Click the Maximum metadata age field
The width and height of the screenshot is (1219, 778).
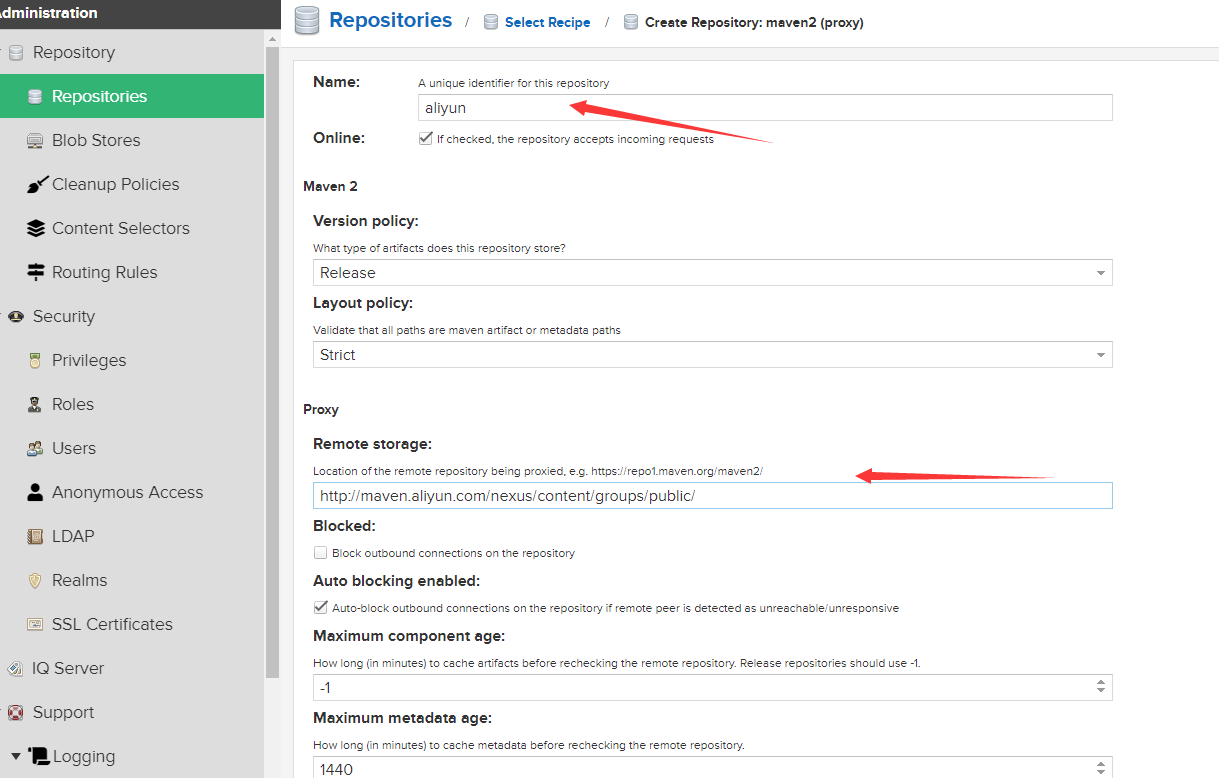coord(702,768)
